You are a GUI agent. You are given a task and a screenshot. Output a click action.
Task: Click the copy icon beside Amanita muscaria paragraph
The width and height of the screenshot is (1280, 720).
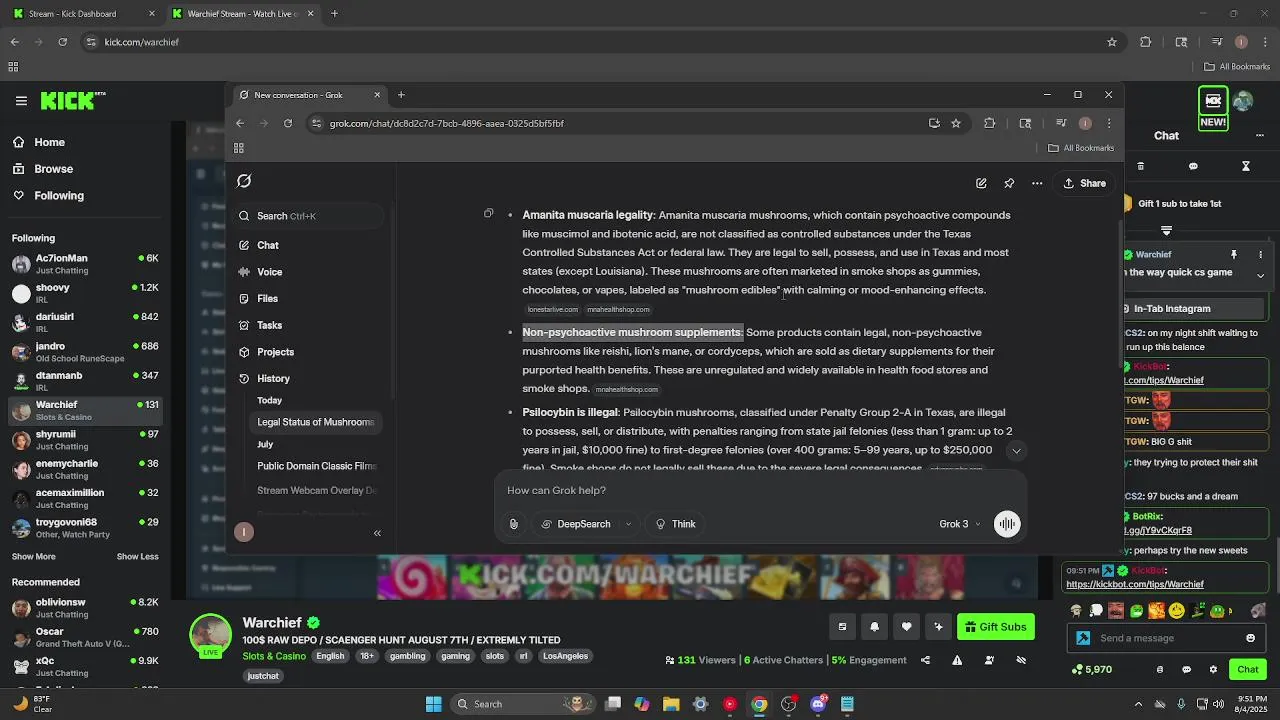click(x=488, y=213)
